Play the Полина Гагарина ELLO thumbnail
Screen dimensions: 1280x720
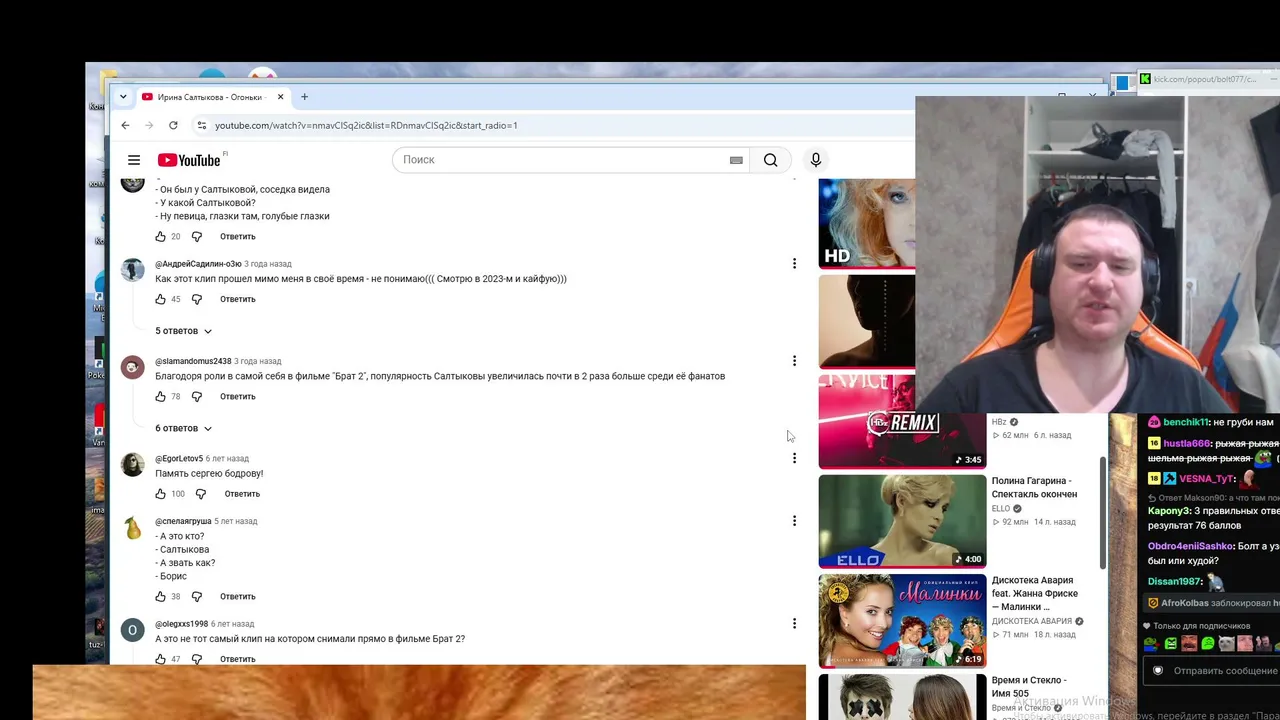tap(902, 521)
